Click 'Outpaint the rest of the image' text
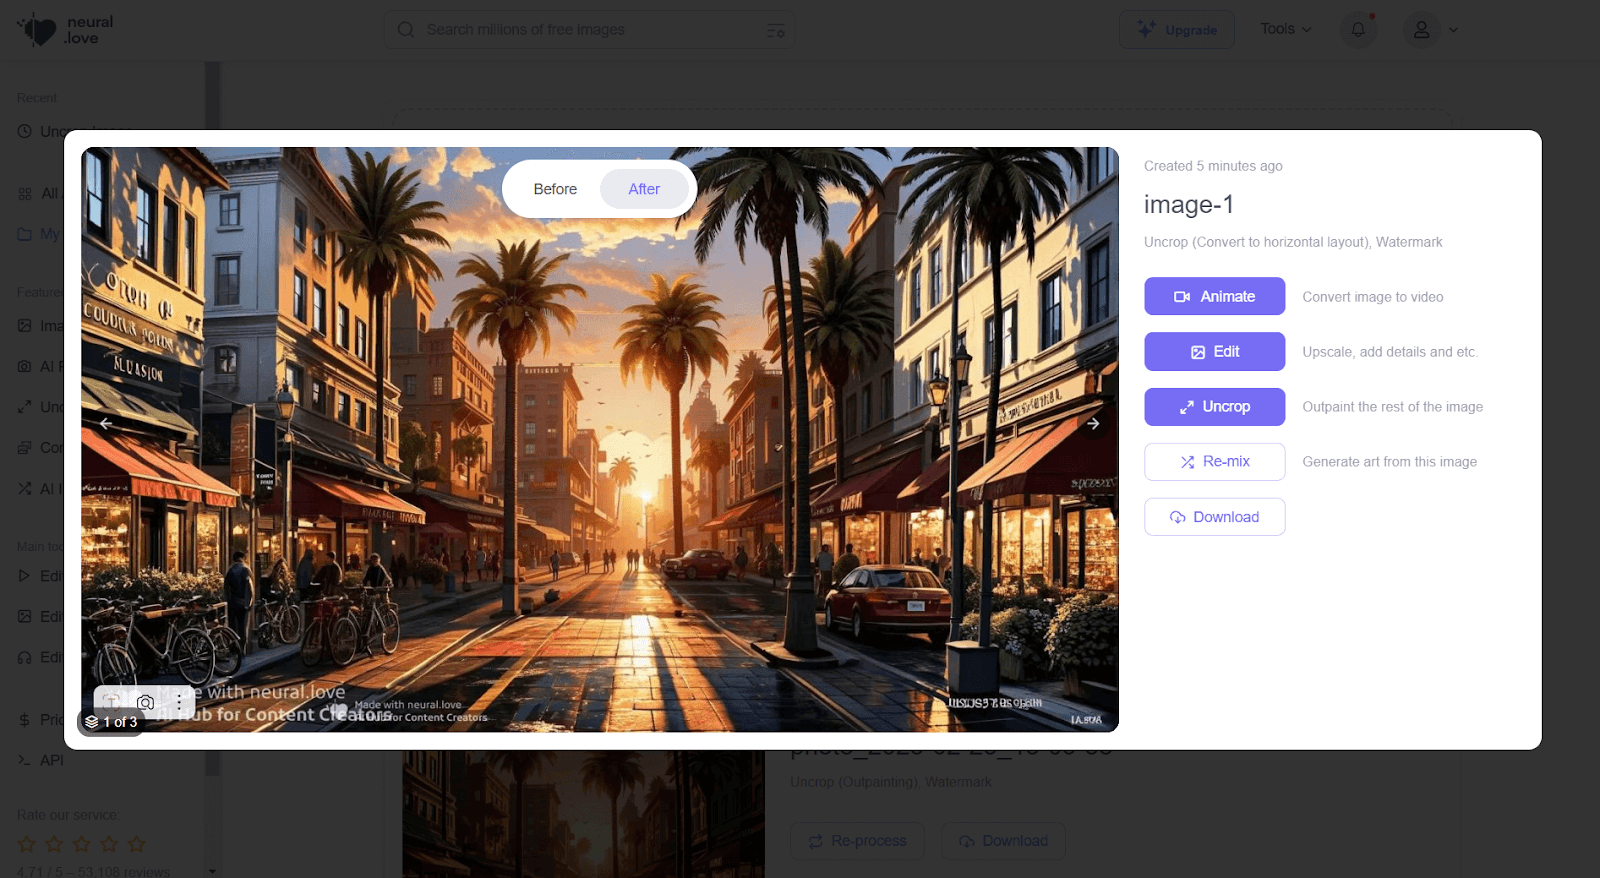The height and width of the screenshot is (878, 1600). coord(1392,407)
